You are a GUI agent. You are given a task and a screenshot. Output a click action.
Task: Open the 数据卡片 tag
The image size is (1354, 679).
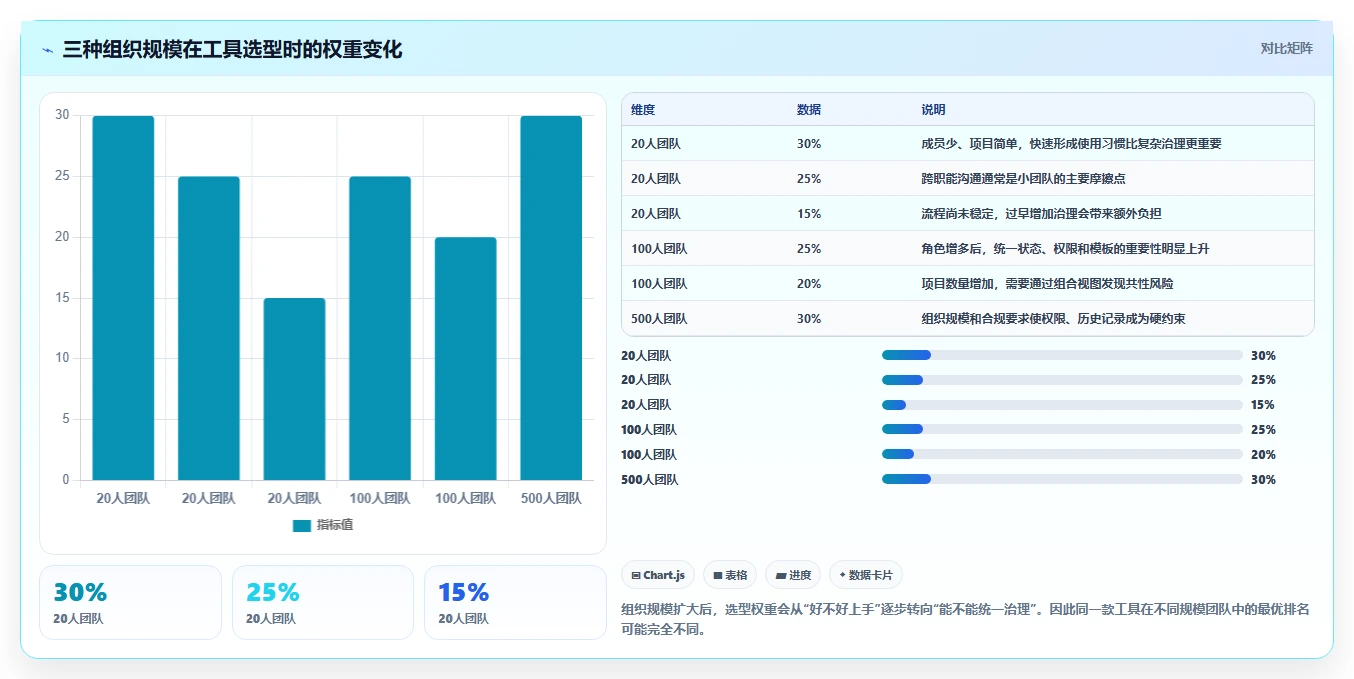(x=866, y=575)
